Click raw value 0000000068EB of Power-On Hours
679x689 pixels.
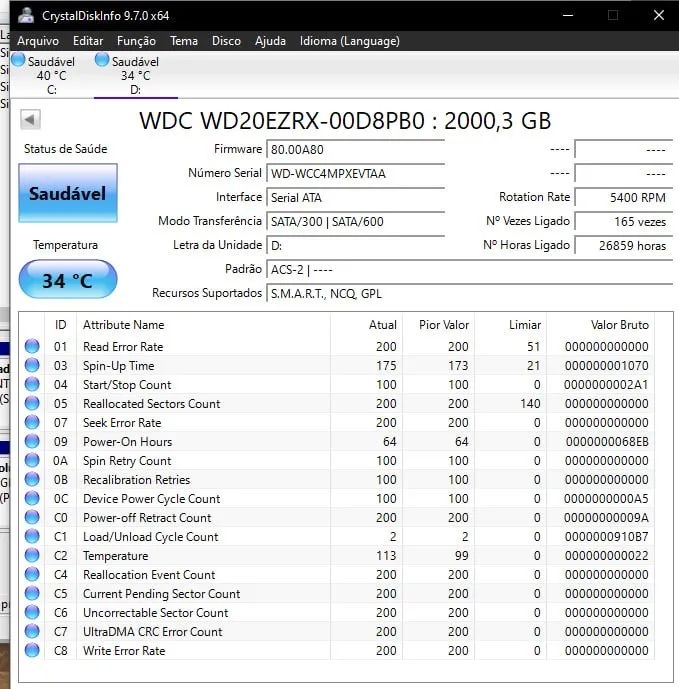pos(607,442)
